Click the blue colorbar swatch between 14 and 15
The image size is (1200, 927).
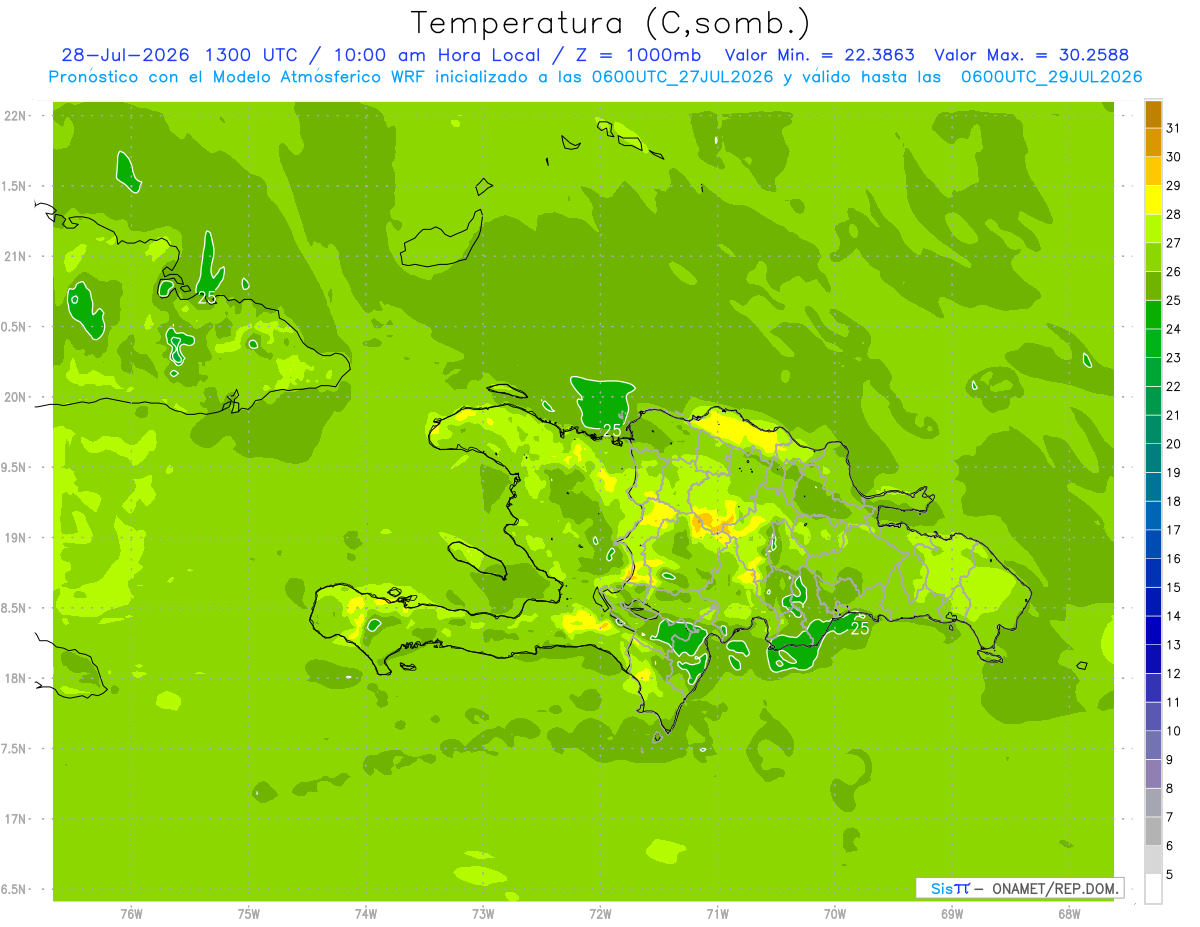1153,602
